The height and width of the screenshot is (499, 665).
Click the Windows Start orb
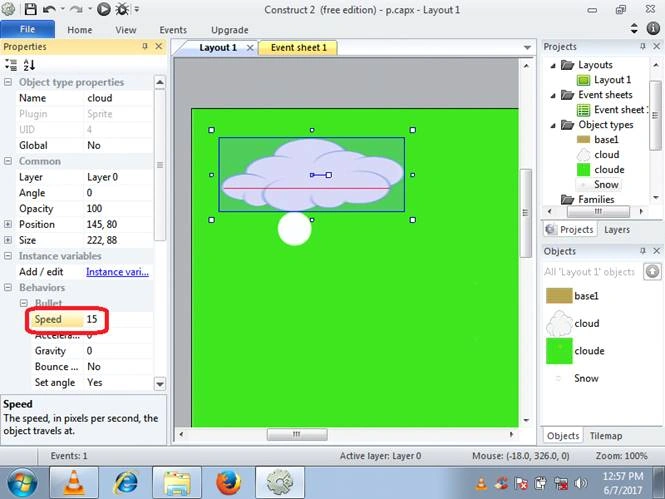[x=22, y=482]
